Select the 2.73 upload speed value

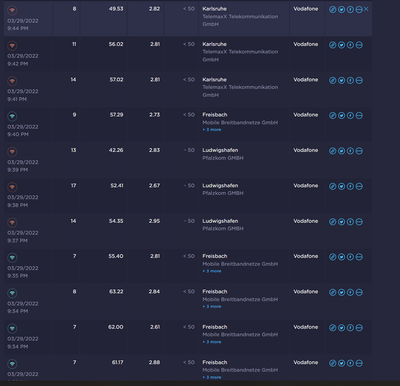point(154,115)
